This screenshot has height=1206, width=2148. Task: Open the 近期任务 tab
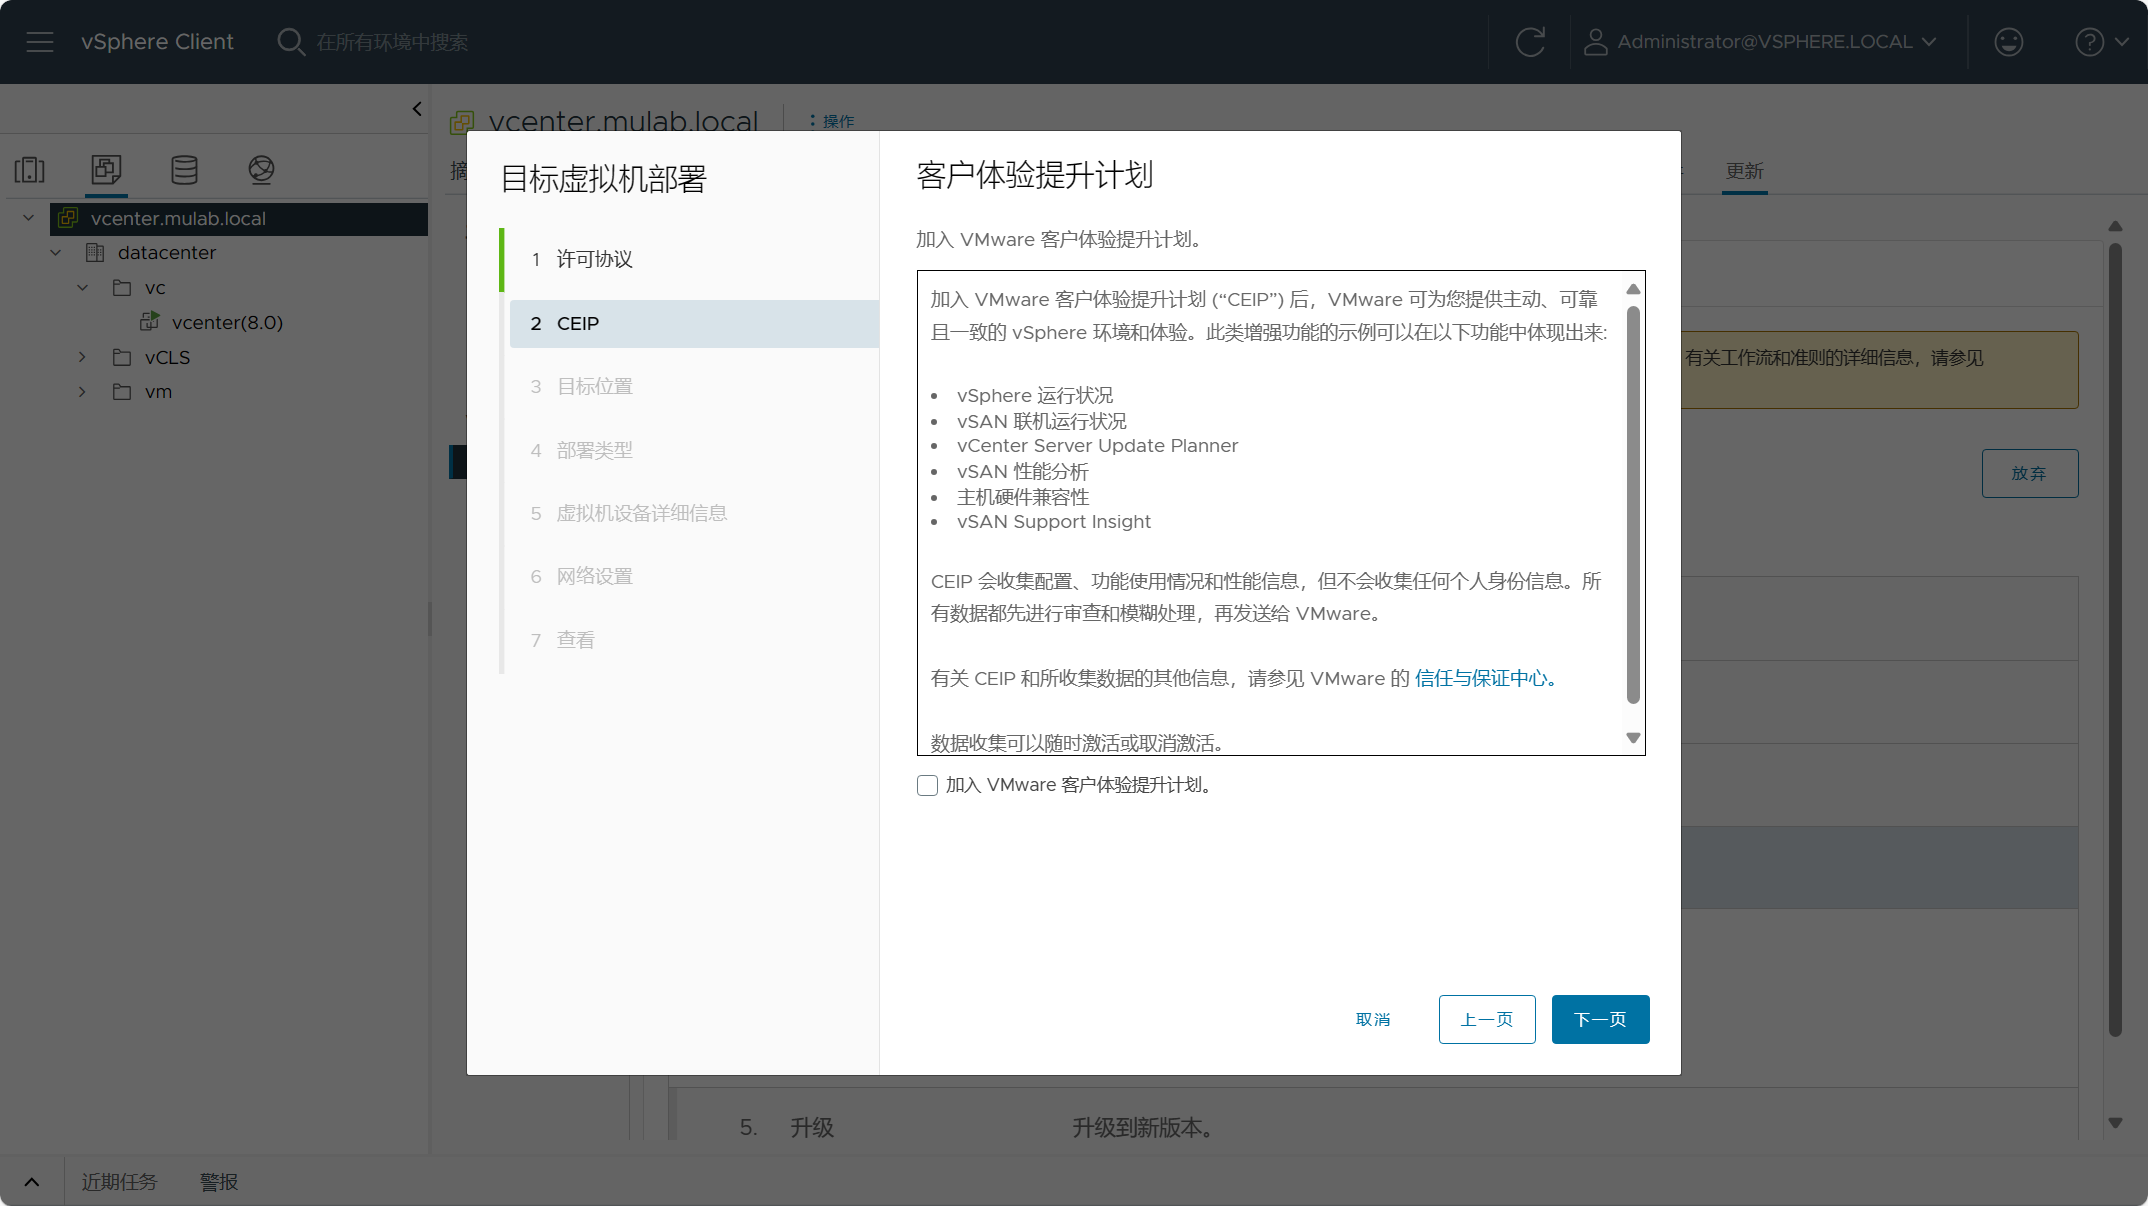point(120,1182)
